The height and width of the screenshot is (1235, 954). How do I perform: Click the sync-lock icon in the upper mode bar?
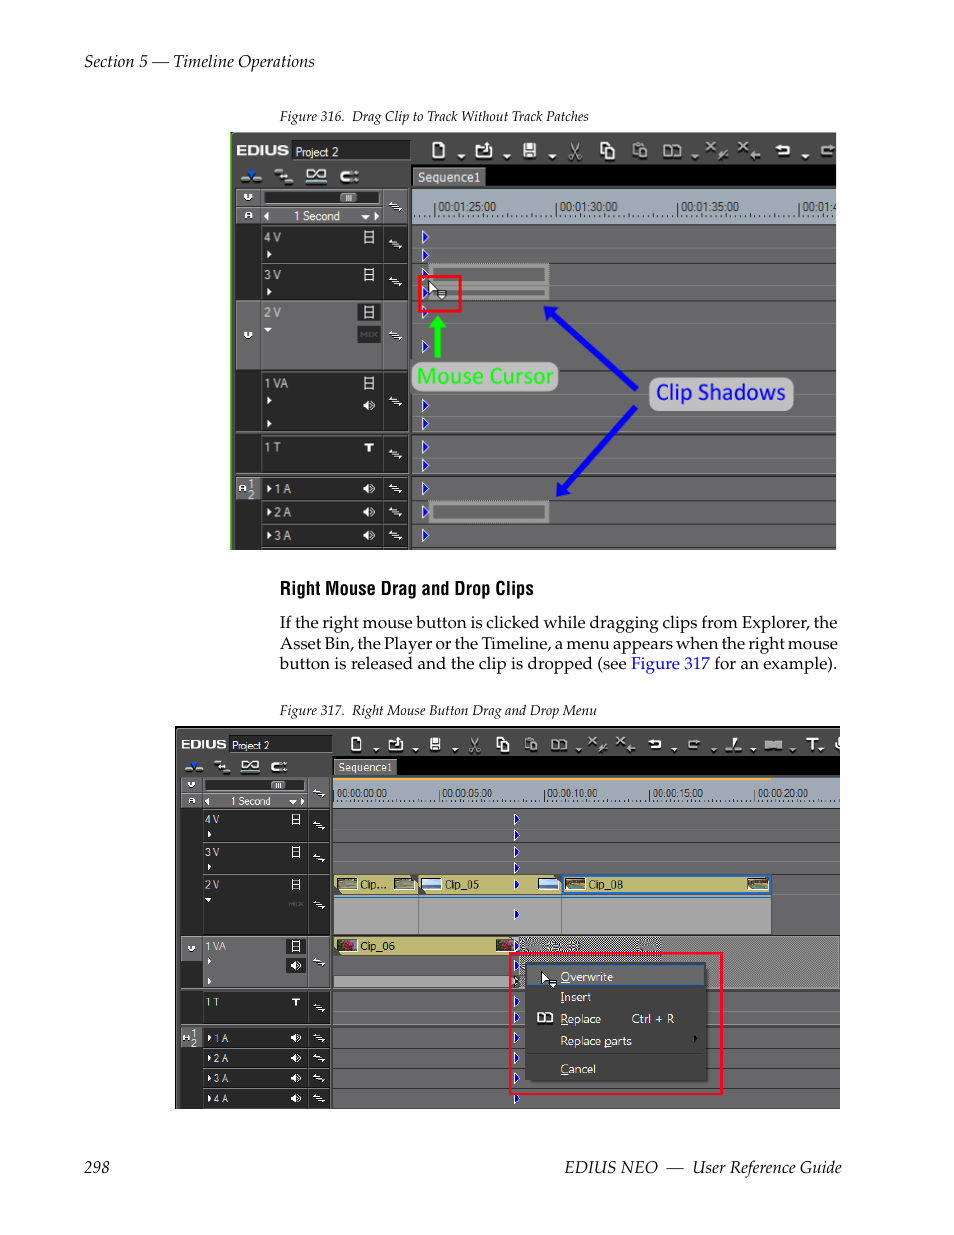[x=284, y=176]
